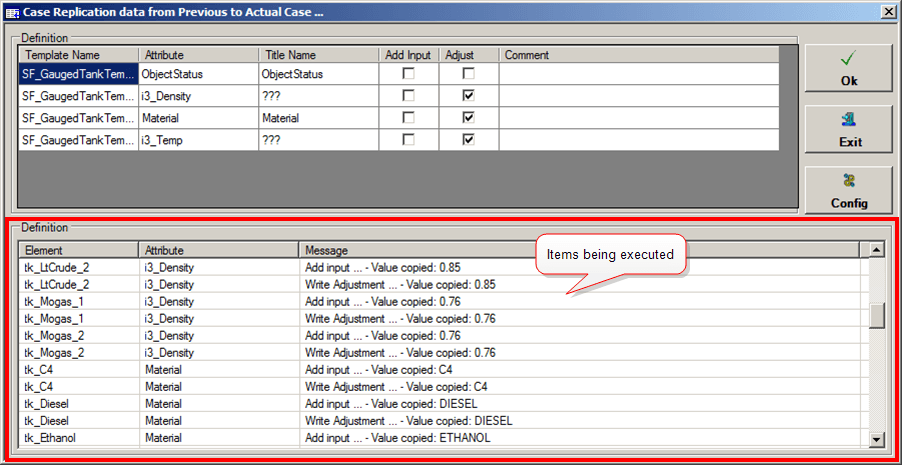902x465 pixels.
Task: Uncheck Adjust for i3_Density attribute
Action: (468, 96)
